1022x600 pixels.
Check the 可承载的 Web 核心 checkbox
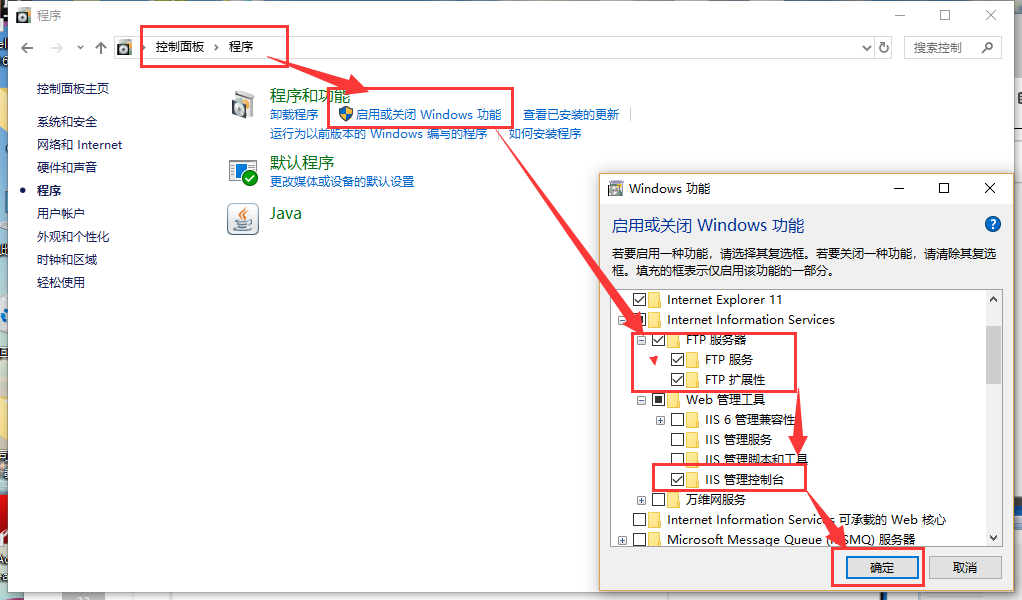639,520
